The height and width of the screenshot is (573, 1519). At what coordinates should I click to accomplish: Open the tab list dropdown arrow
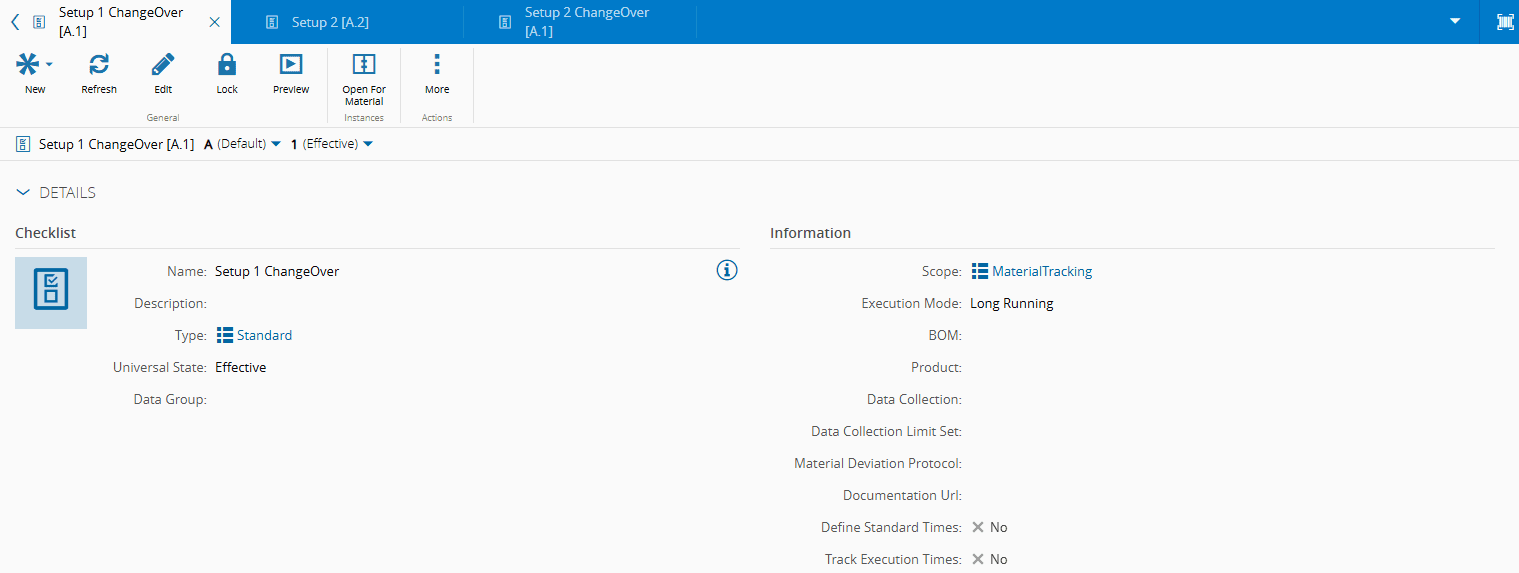coord(1455,22)
